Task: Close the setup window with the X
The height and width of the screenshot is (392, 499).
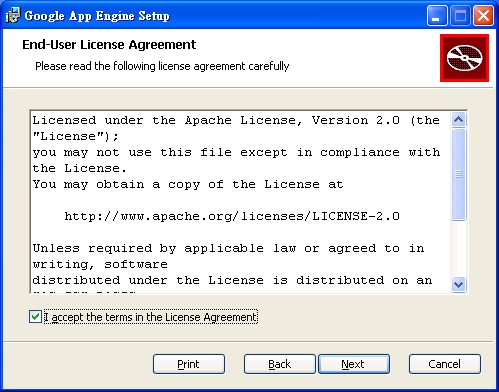Action: (483, 16)
